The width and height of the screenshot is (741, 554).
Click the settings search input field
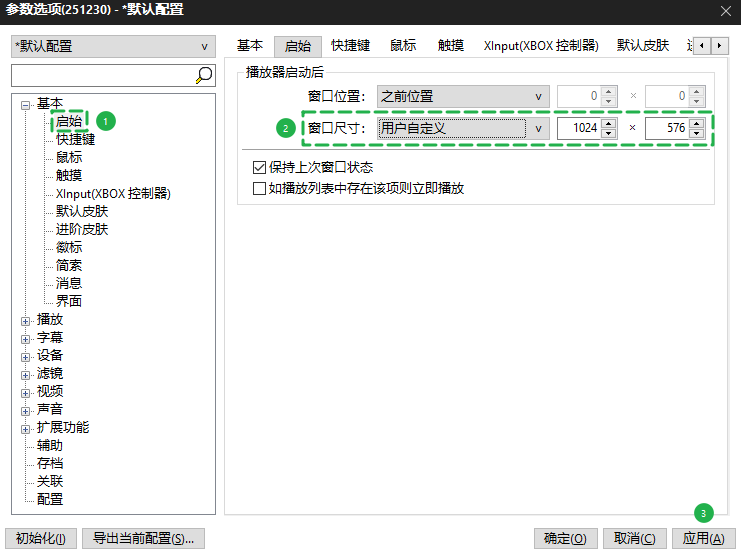click(x=100, y=75)
